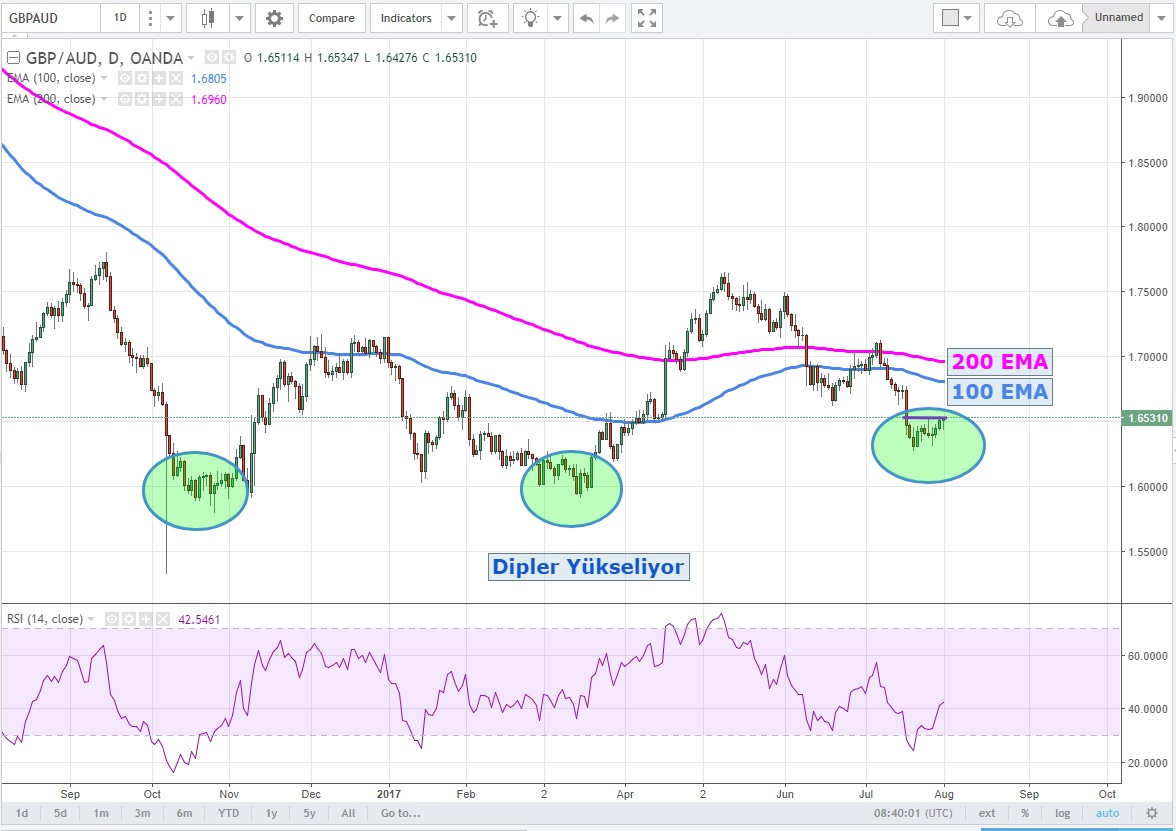Create an alert with the alarm clock icon
This screenshot has height=831, width=1176.
(487, 18)
